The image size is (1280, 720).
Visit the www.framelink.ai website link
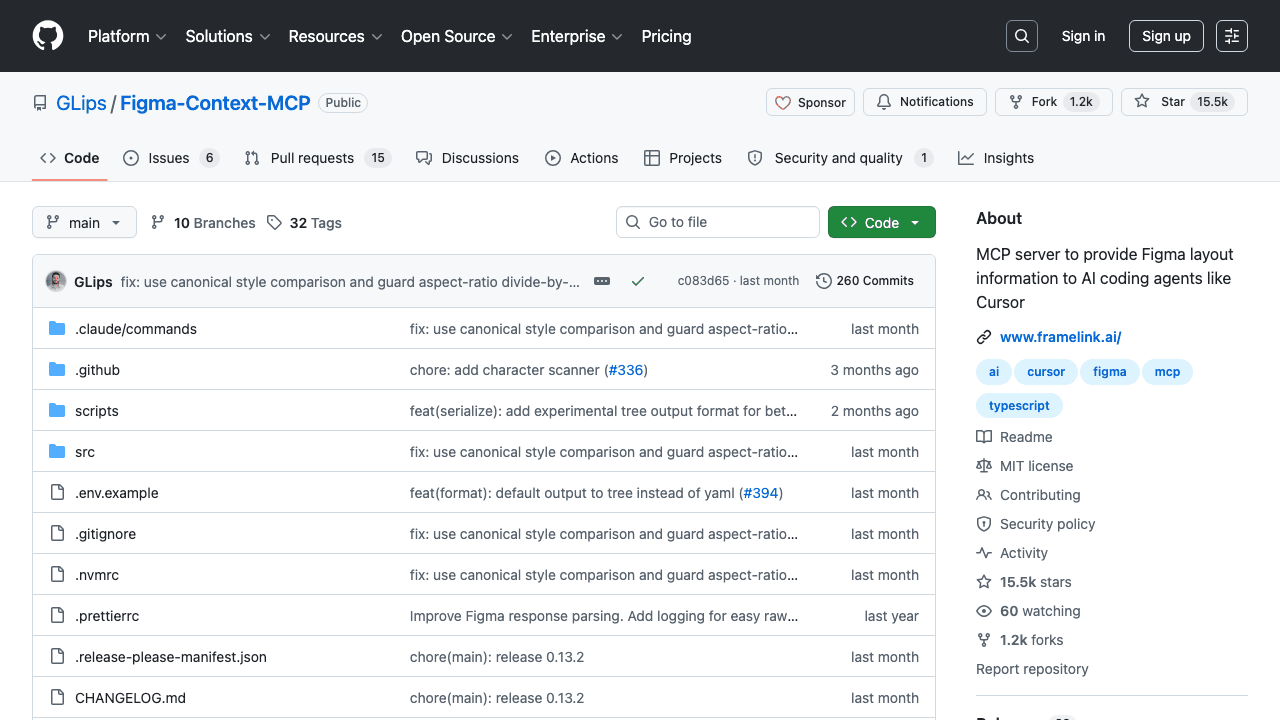[1060, 337]
